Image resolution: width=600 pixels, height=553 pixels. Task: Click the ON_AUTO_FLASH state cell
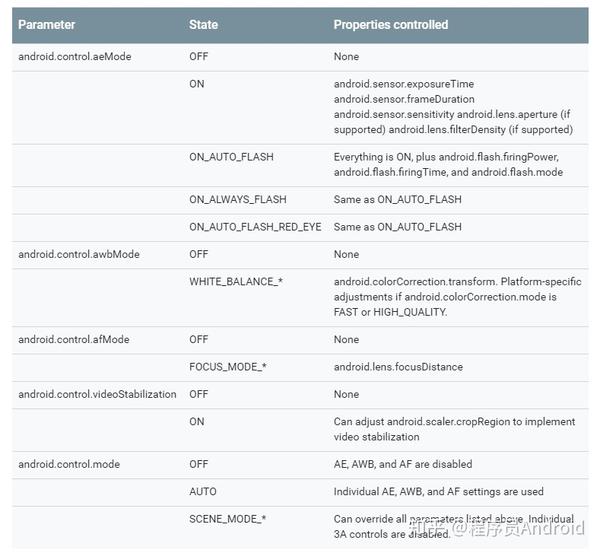(231, 157)
